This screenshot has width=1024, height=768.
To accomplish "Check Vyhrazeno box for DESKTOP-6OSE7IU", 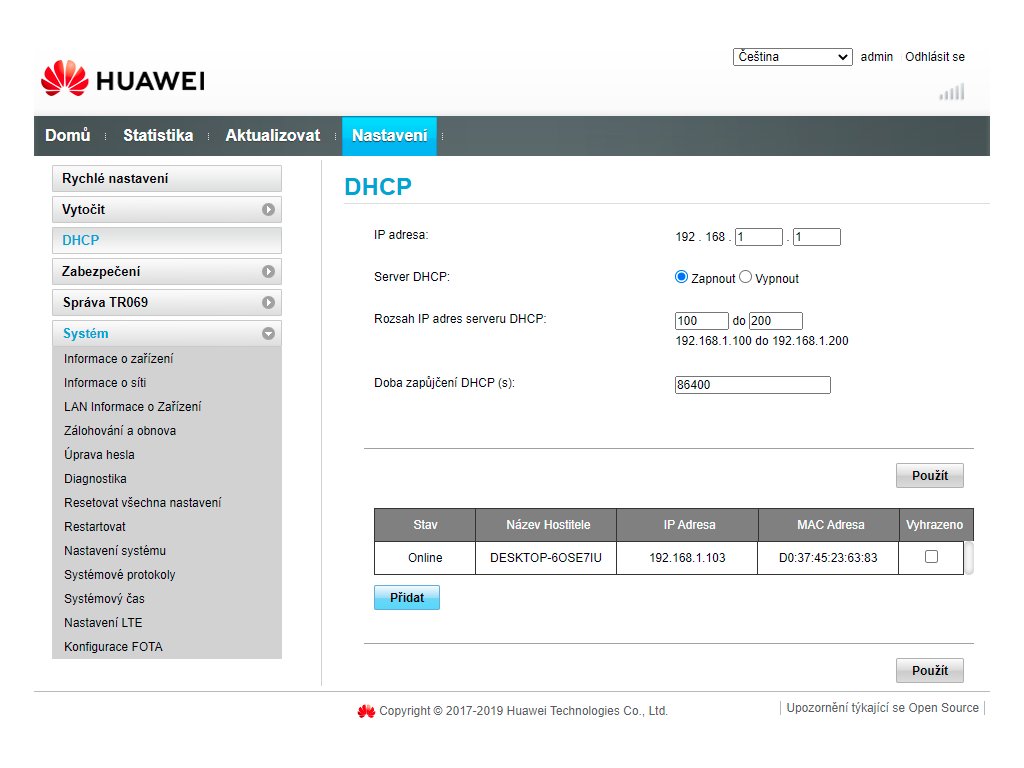I will (x=931, y=557).
